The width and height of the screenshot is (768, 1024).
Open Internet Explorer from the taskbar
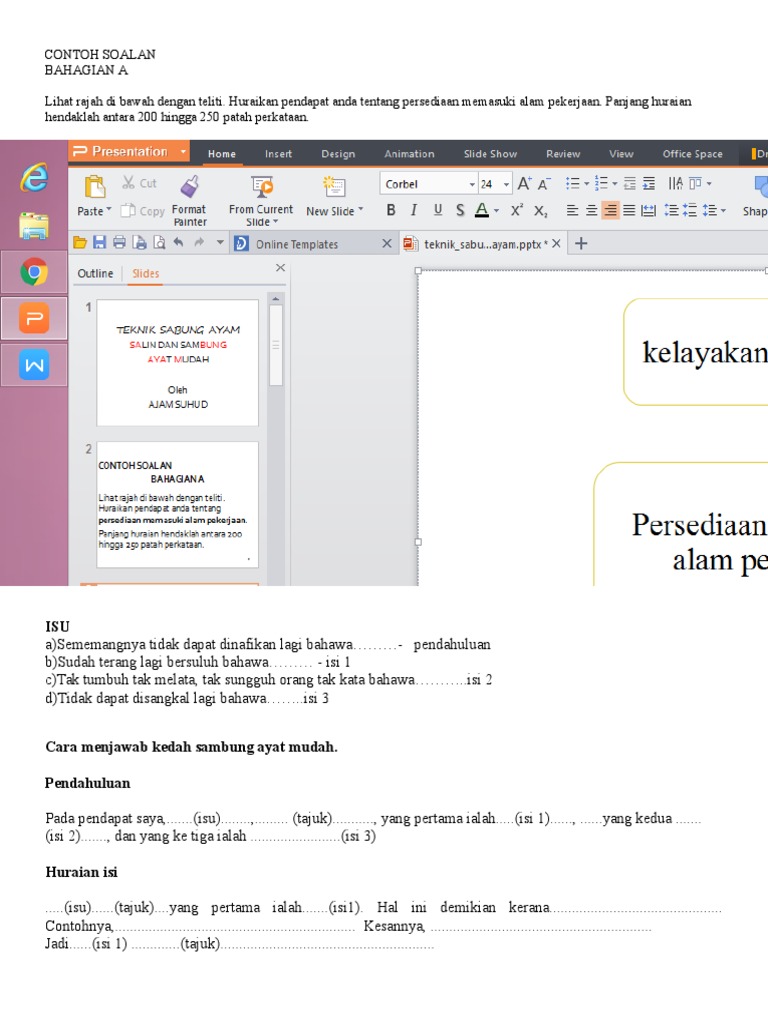(34, 178)
